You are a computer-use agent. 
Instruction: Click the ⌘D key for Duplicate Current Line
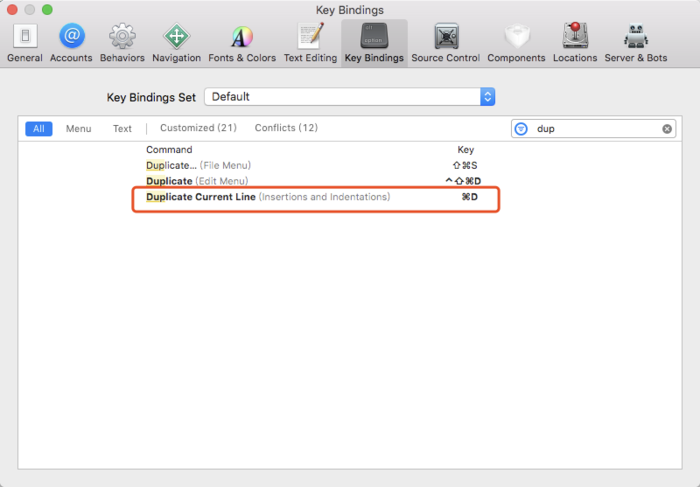469,197
